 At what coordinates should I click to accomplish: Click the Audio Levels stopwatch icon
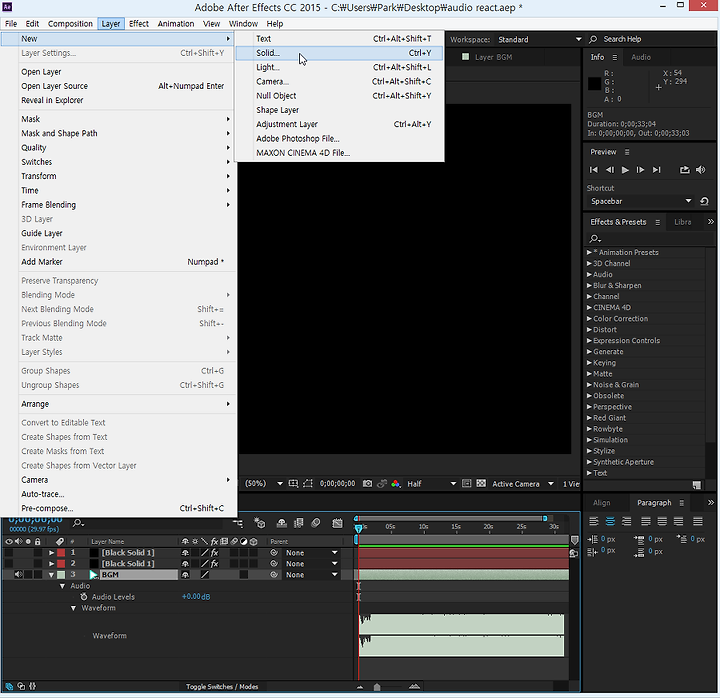84,597
